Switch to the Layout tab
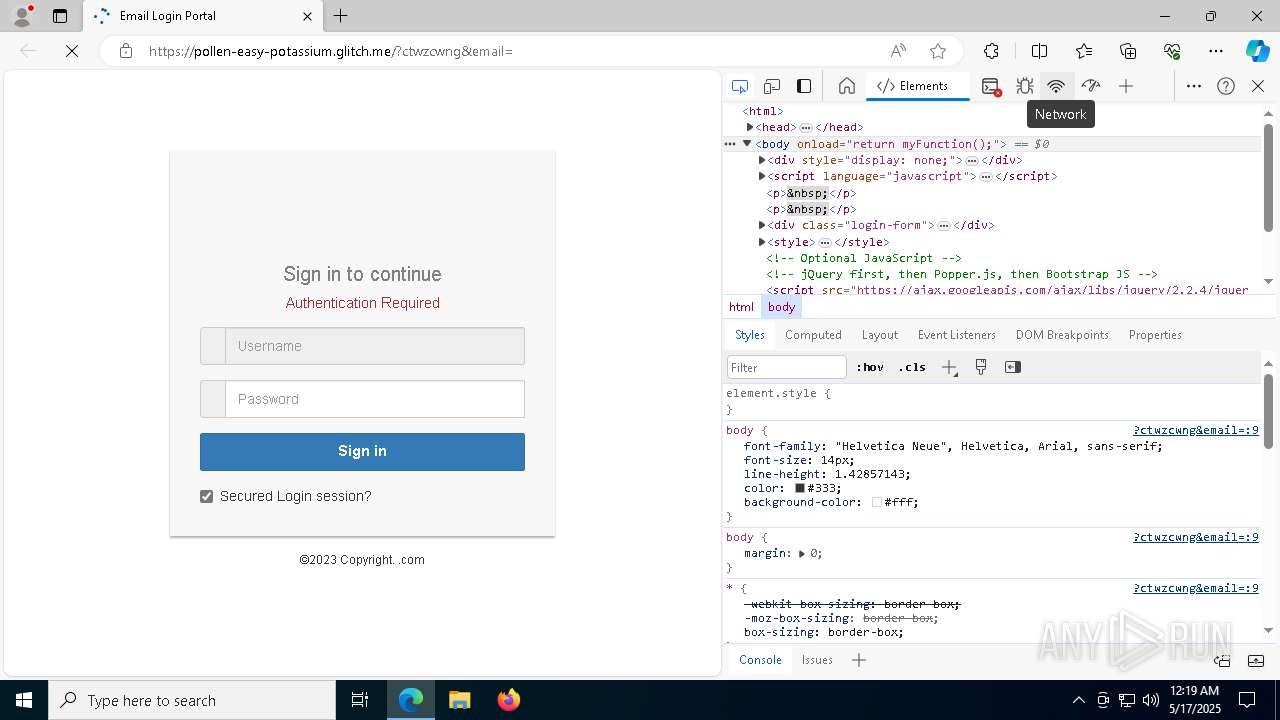Viewport: 1280px width, 720px height. pos(880,335)
